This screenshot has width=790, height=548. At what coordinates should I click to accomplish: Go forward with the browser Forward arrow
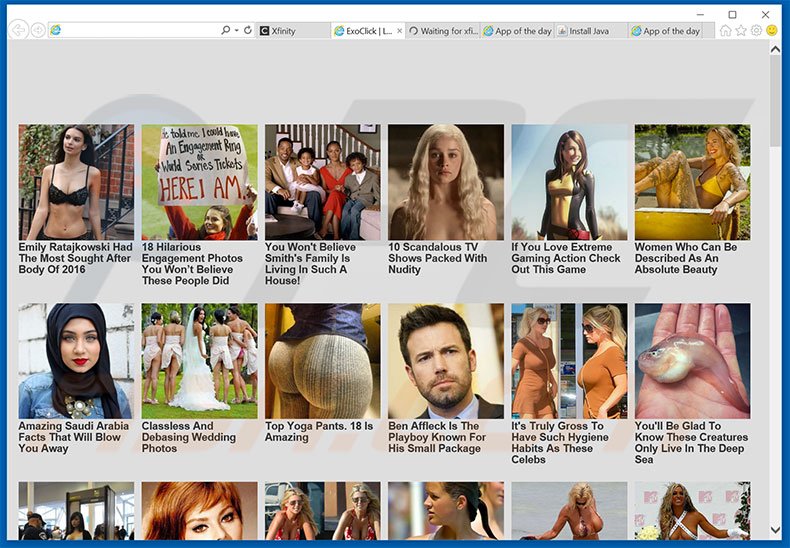tap(38, 30)
